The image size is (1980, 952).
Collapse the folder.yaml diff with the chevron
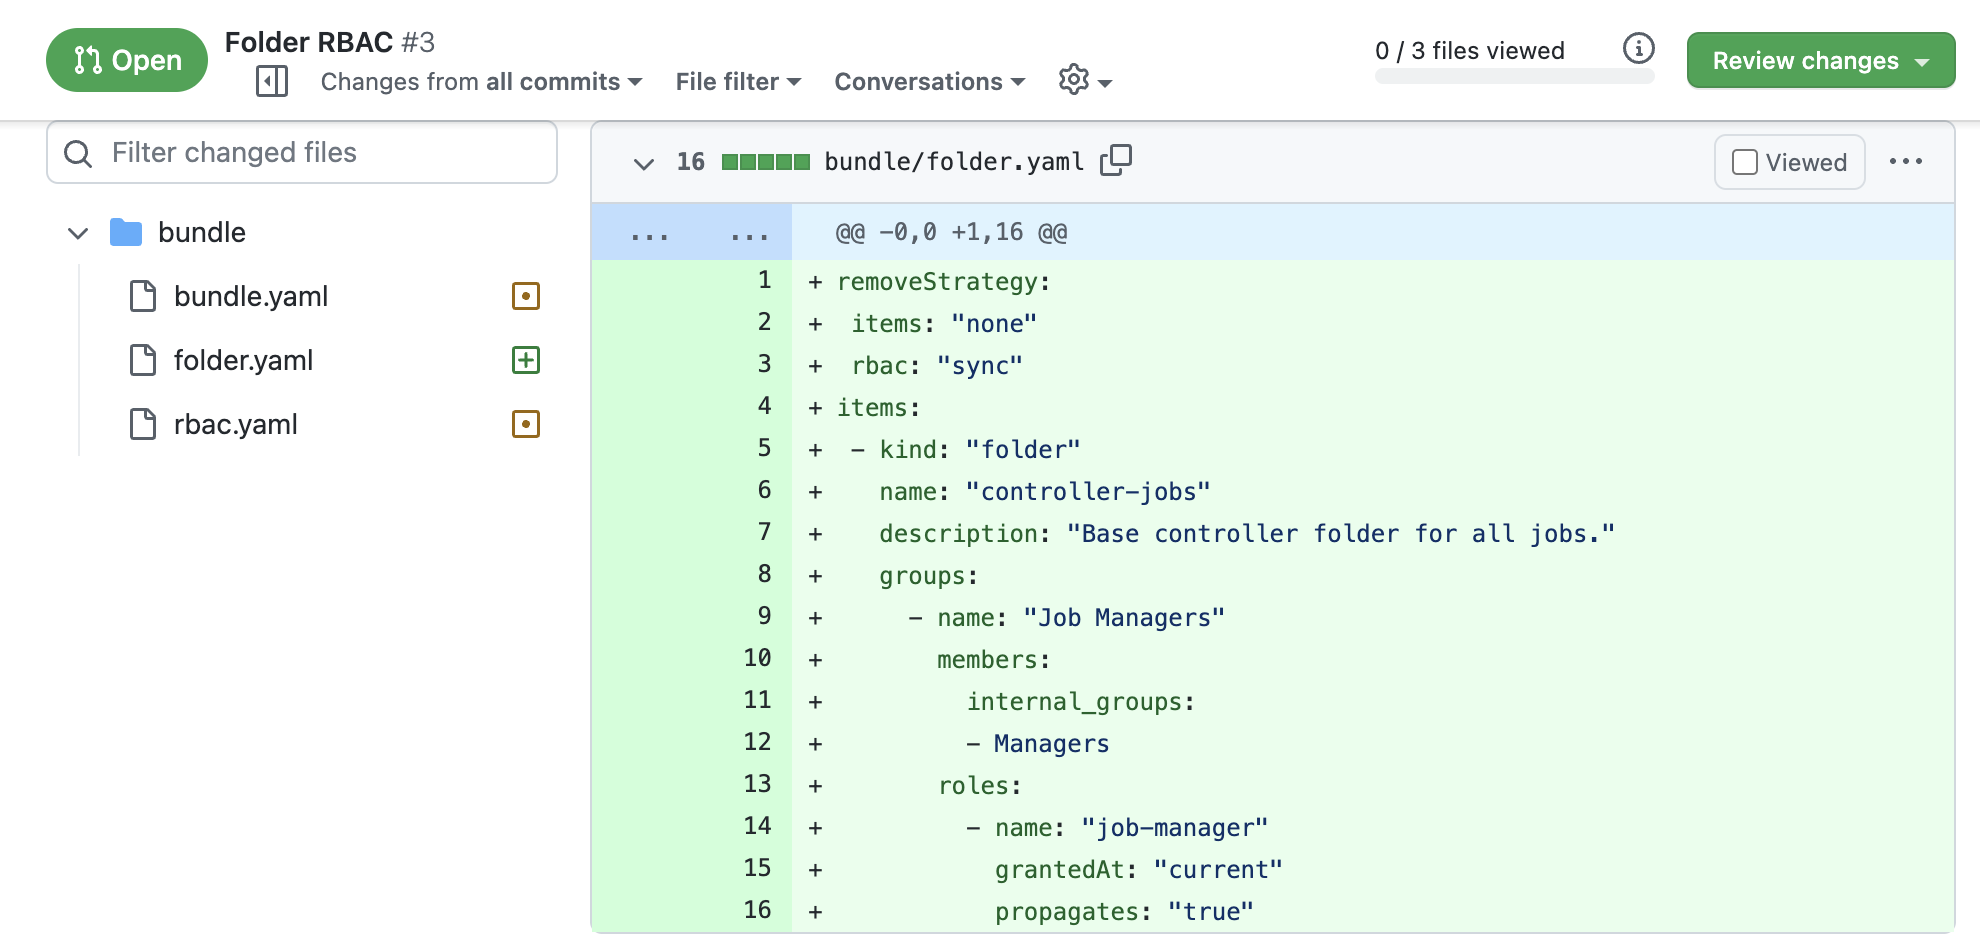pyautogui.click(x=644, y=162)
